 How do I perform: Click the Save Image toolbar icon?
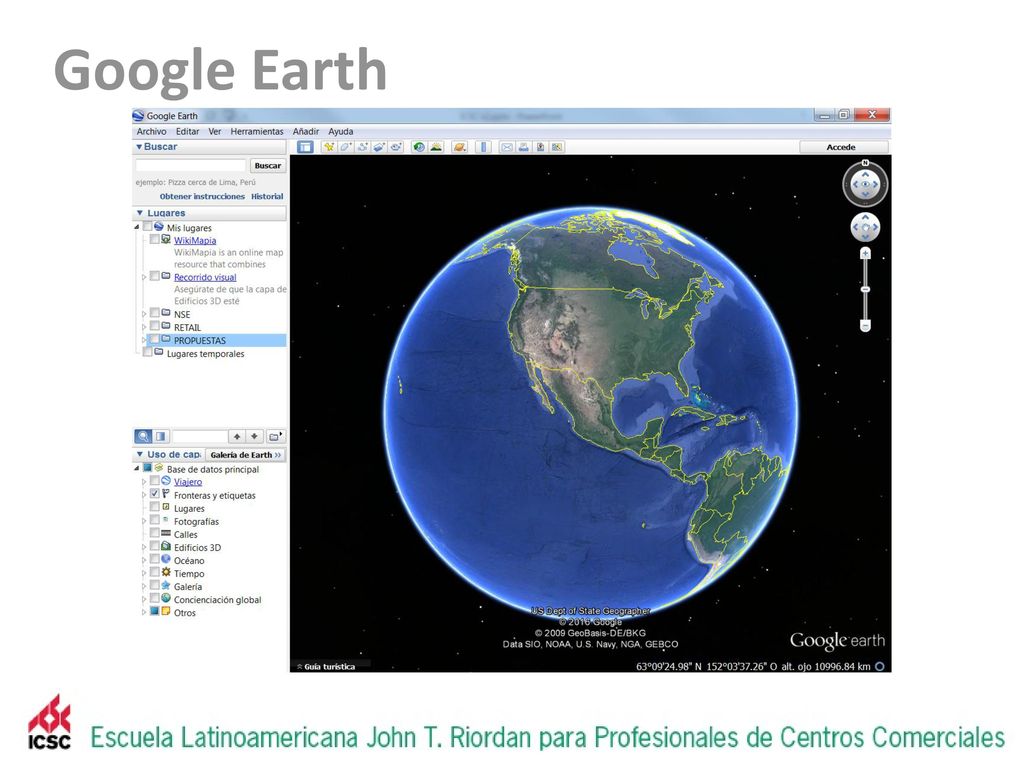[x=541, y=147]
